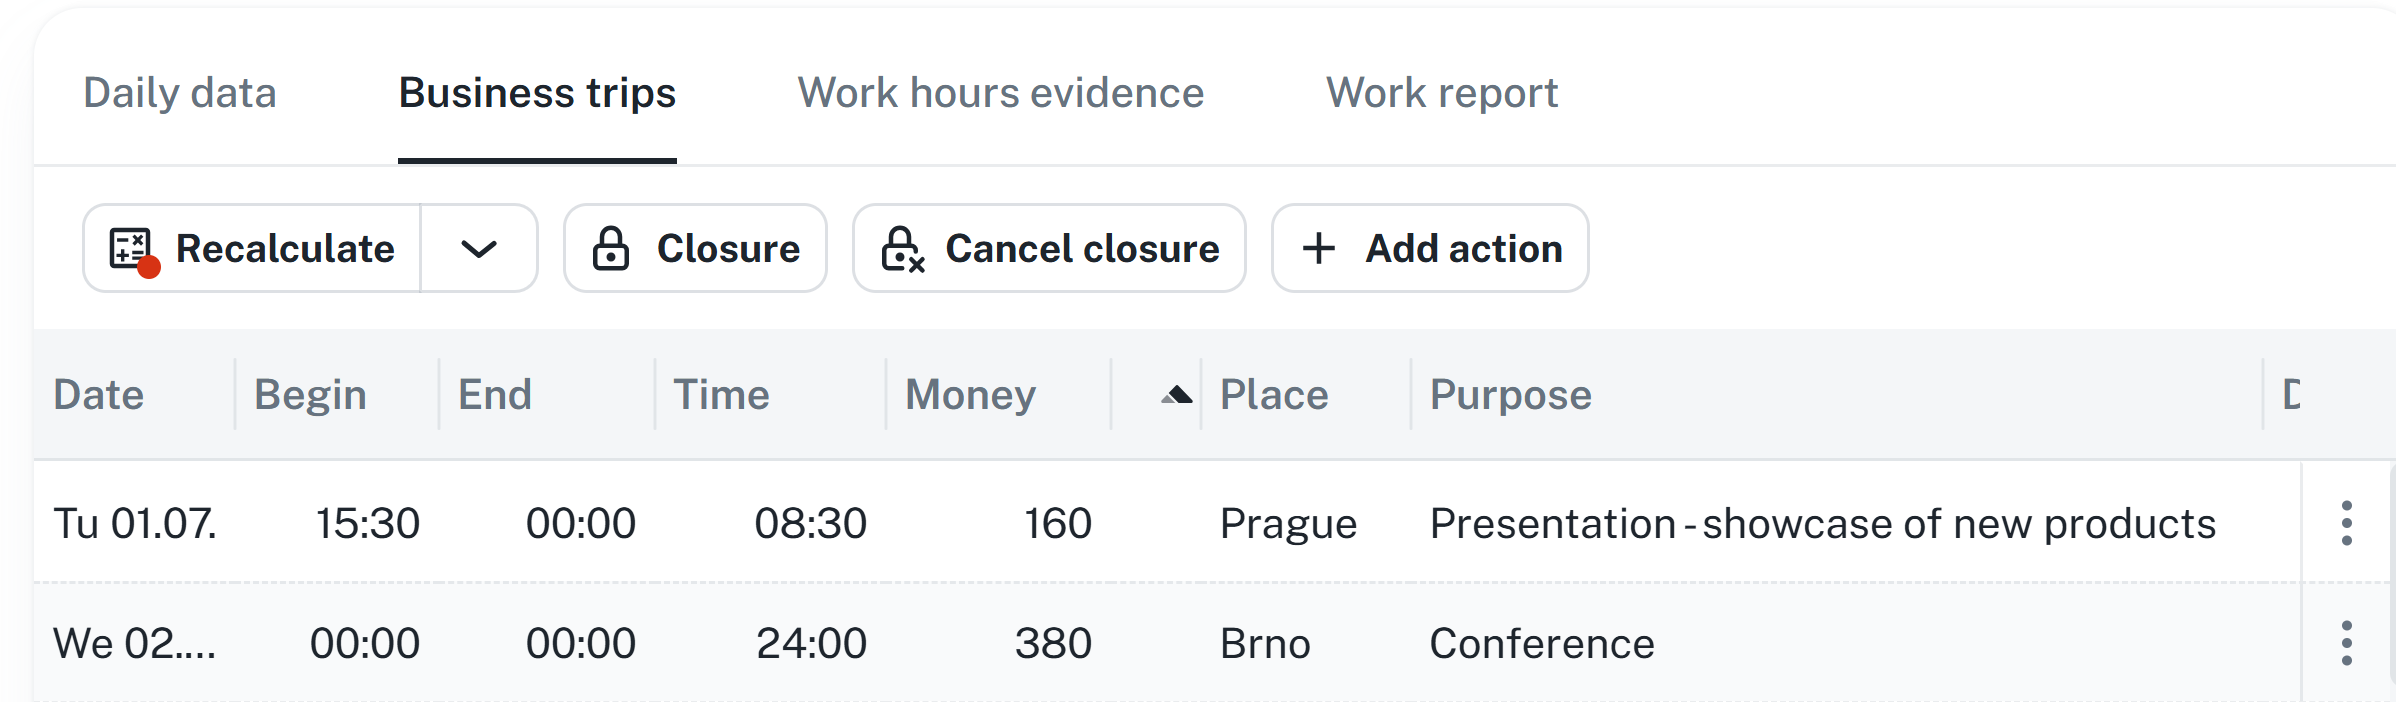Image resolution: width=2396 pixels, height=702 pixels.
Task: Click the sort arrow column header icon
Action: click(x=1177, y=395)
